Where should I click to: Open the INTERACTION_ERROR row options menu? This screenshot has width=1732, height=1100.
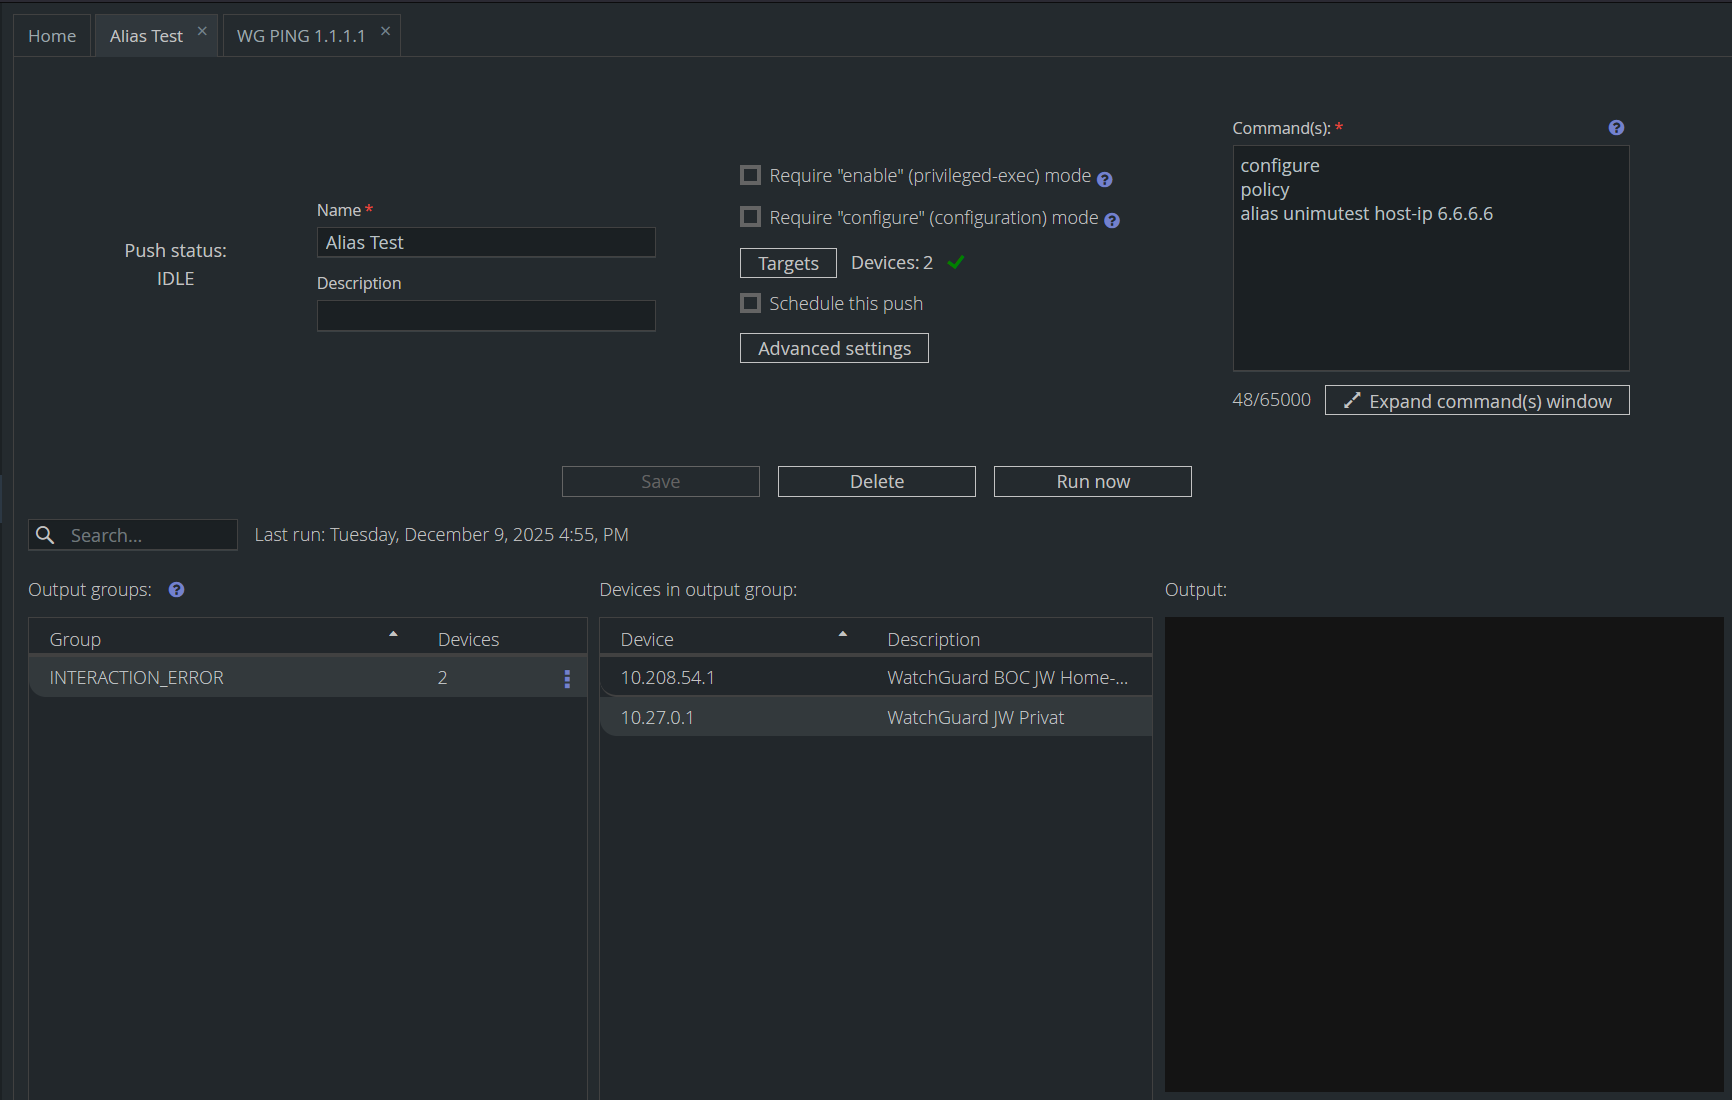567,679
